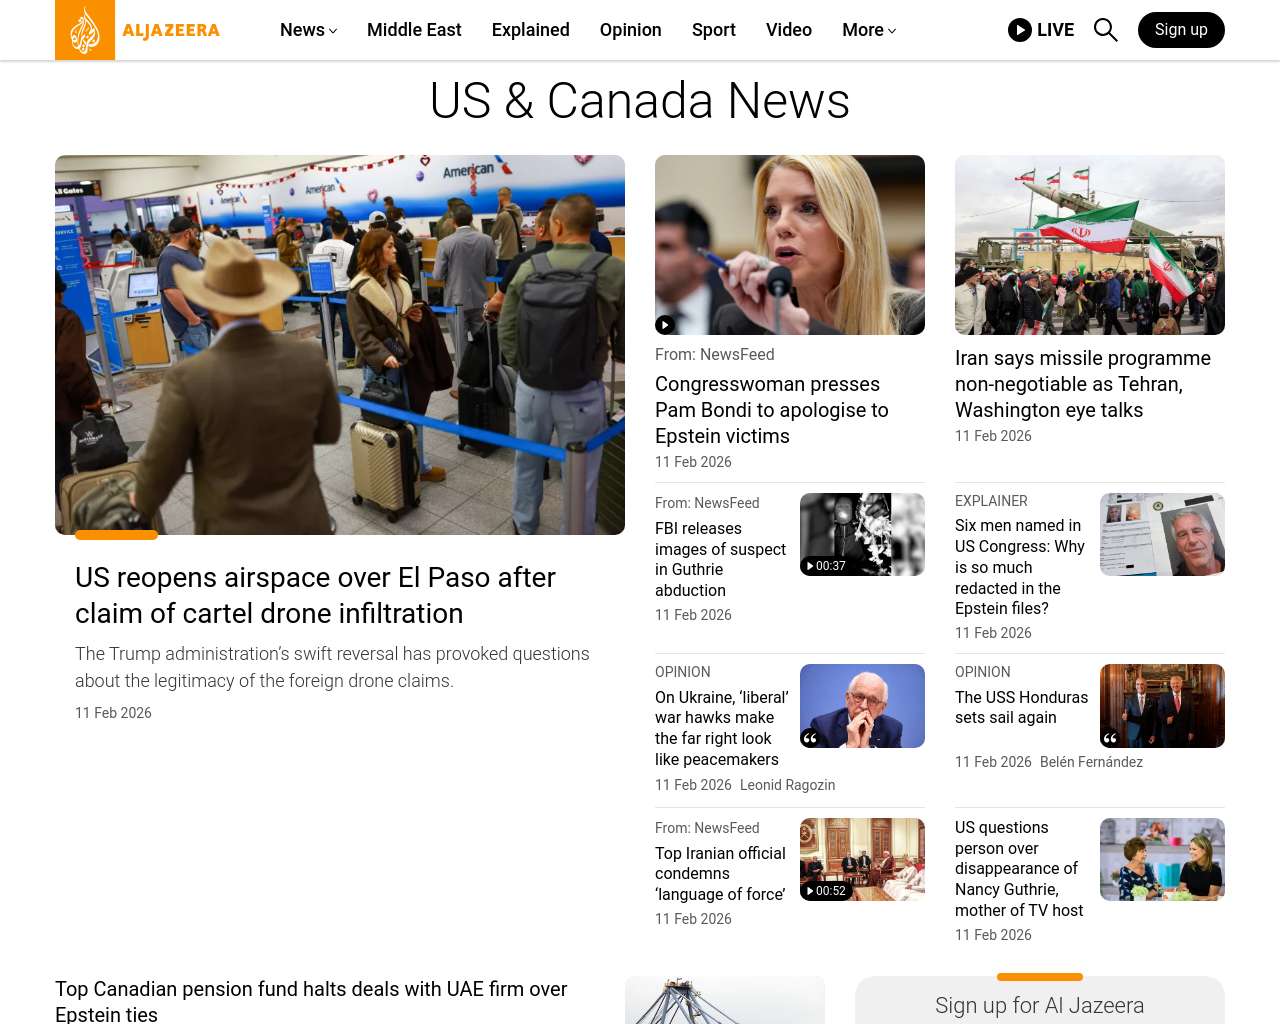Read Iran missile programme article
Image resolution: width=1280 pixels, height=1024 pixels.
click(1082, 384)
